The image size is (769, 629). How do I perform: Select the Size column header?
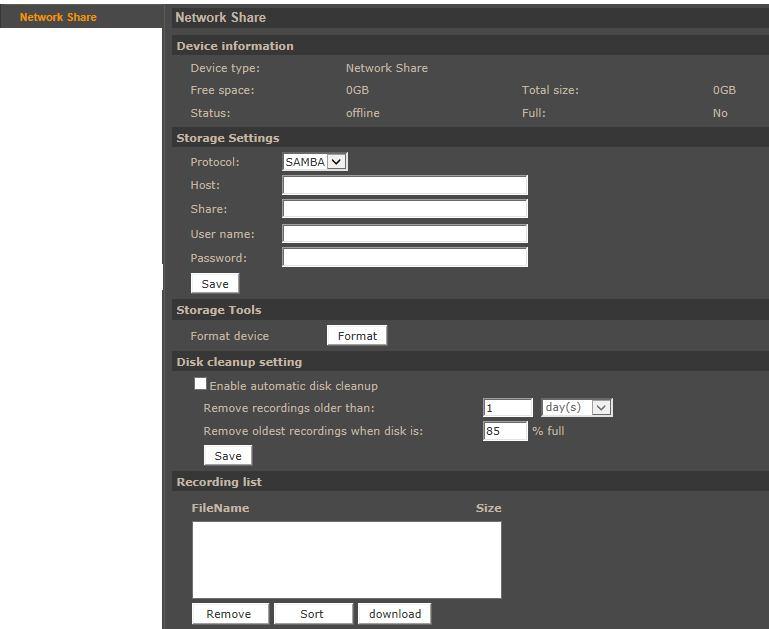click(x=488, y=508)
